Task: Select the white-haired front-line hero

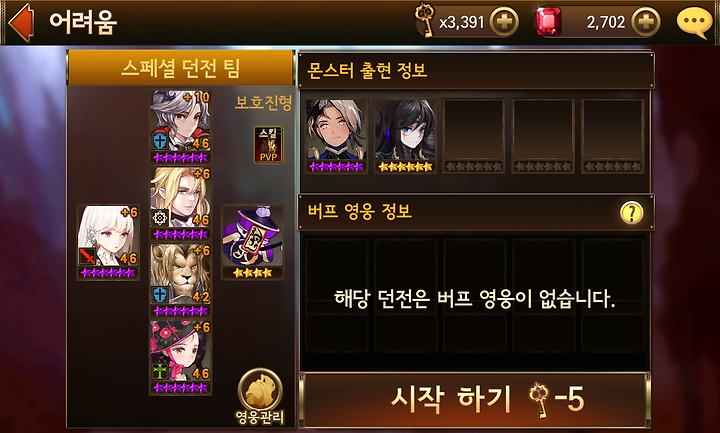Action: click(x=108, y=242)
